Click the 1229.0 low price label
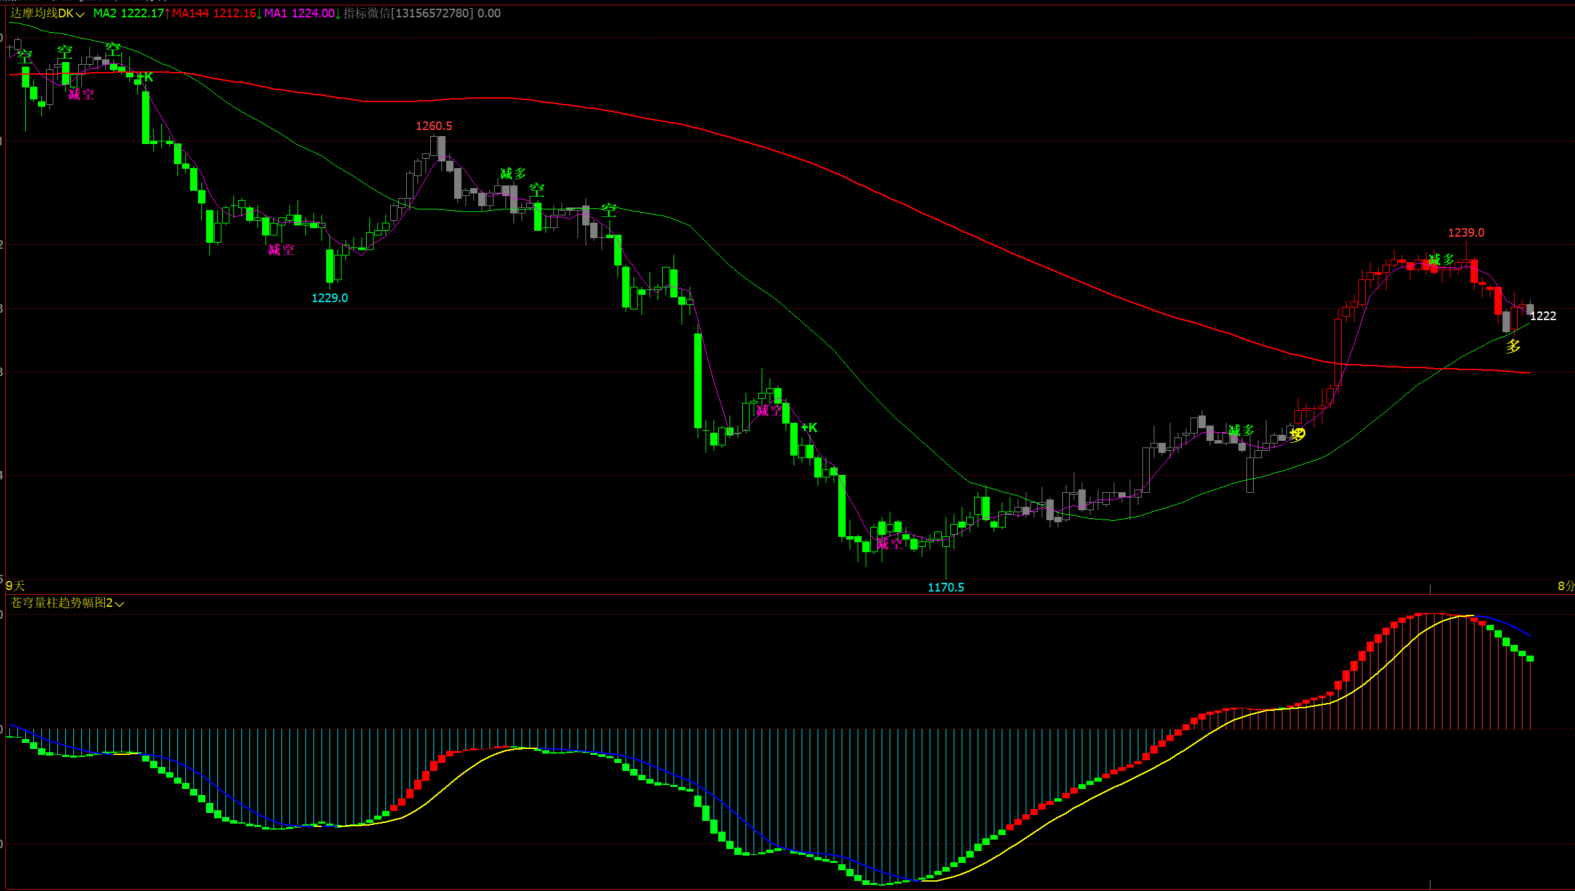 (330, 298)
